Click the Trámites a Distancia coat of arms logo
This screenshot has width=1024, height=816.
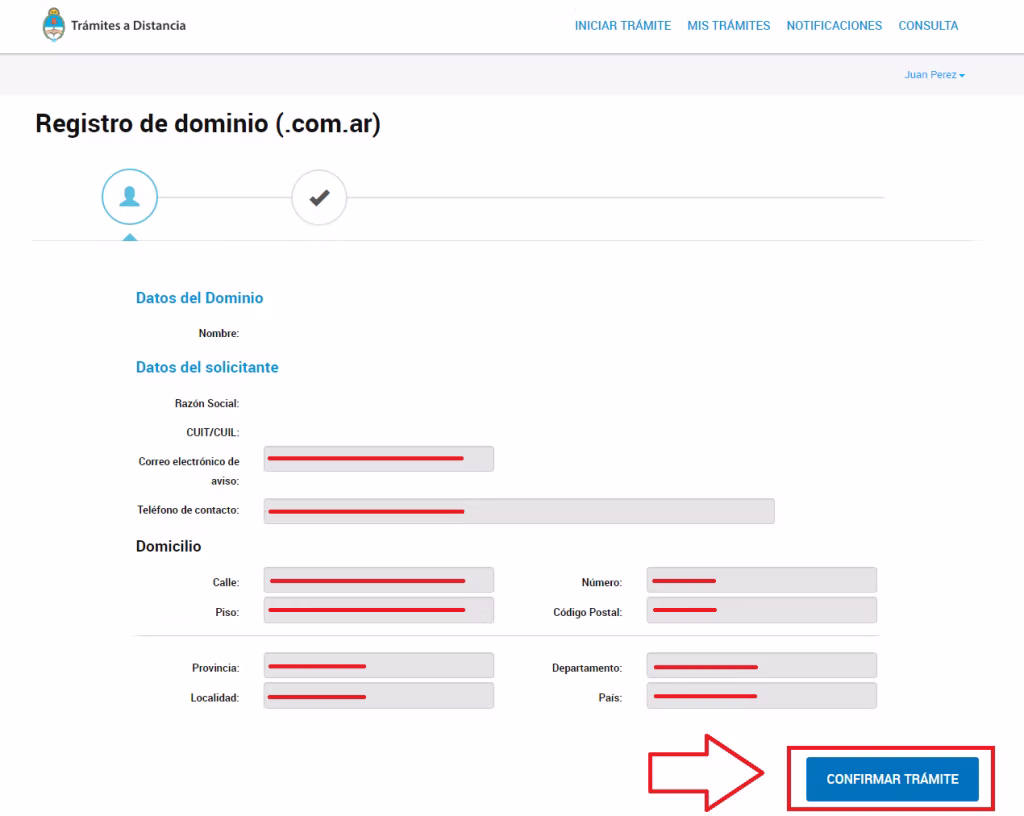pyautogui.click(x=52, y=26)
